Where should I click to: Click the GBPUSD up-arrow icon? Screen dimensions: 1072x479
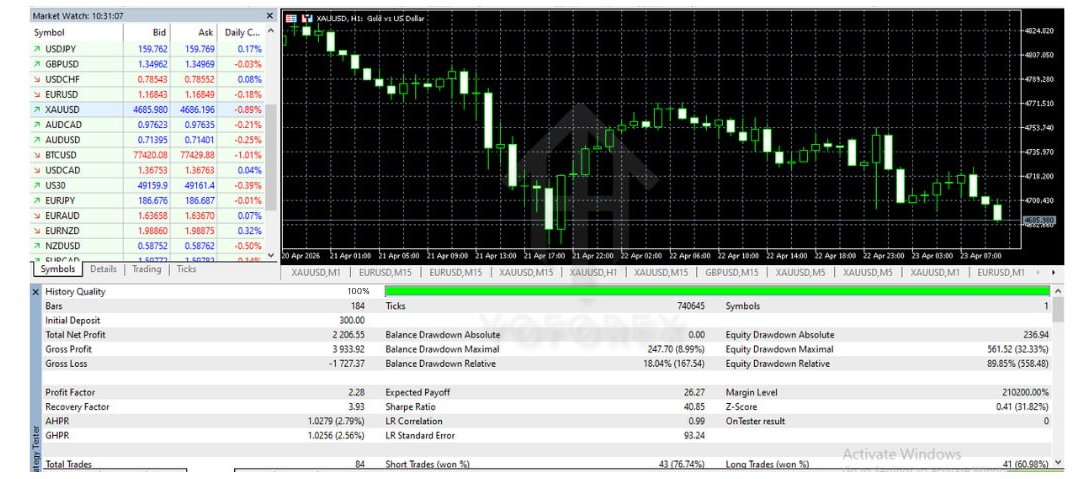tap(36, 64)
